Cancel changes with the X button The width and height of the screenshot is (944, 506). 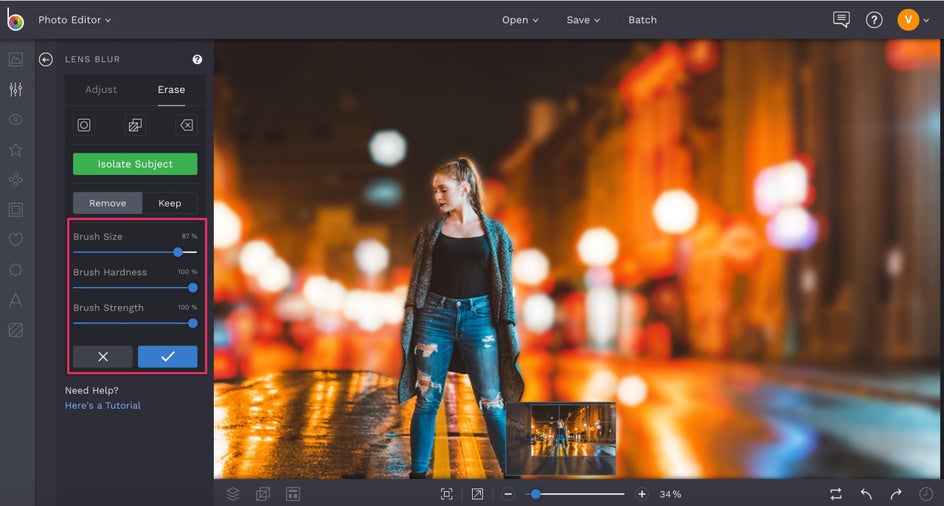pyautogui.click(x=103, y=357)
